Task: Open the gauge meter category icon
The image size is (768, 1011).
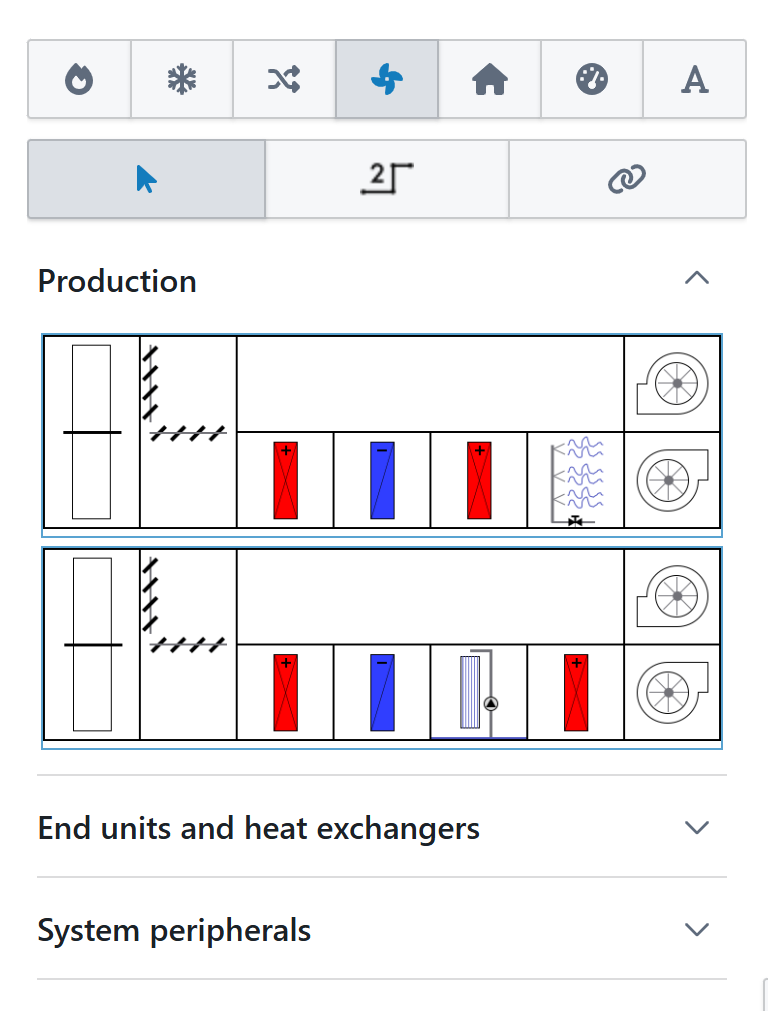Action: click(x=592, y=80)
